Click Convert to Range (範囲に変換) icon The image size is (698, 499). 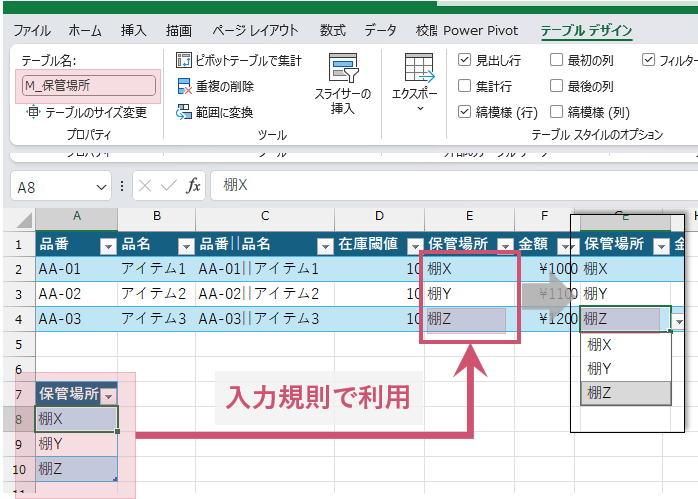[x=183, y=112]
